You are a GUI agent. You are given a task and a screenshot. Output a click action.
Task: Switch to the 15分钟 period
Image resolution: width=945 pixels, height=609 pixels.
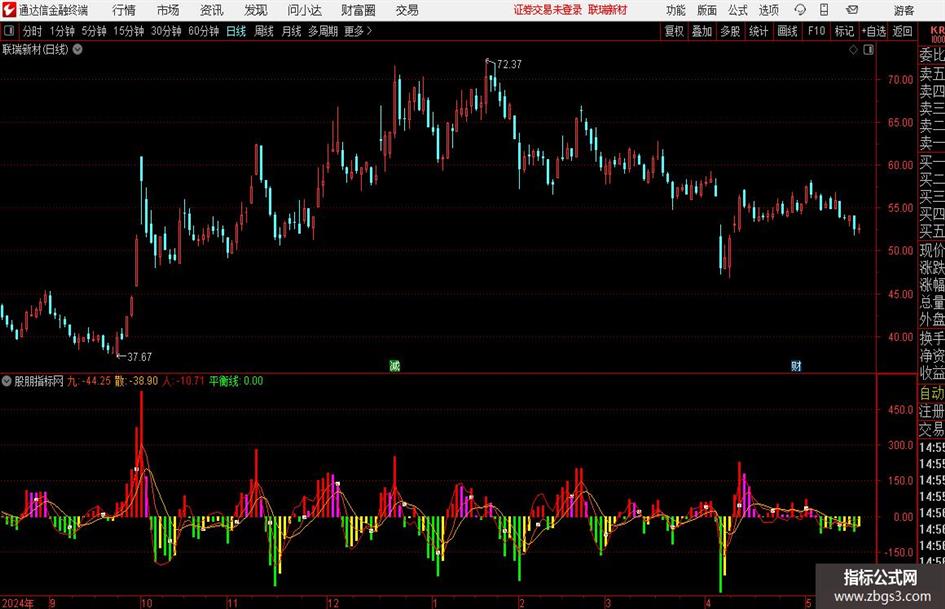[x=129, y=31]
